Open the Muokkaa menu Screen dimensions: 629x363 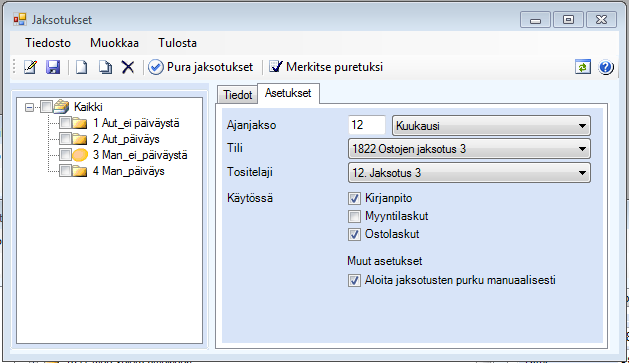[x=114, y=43]
